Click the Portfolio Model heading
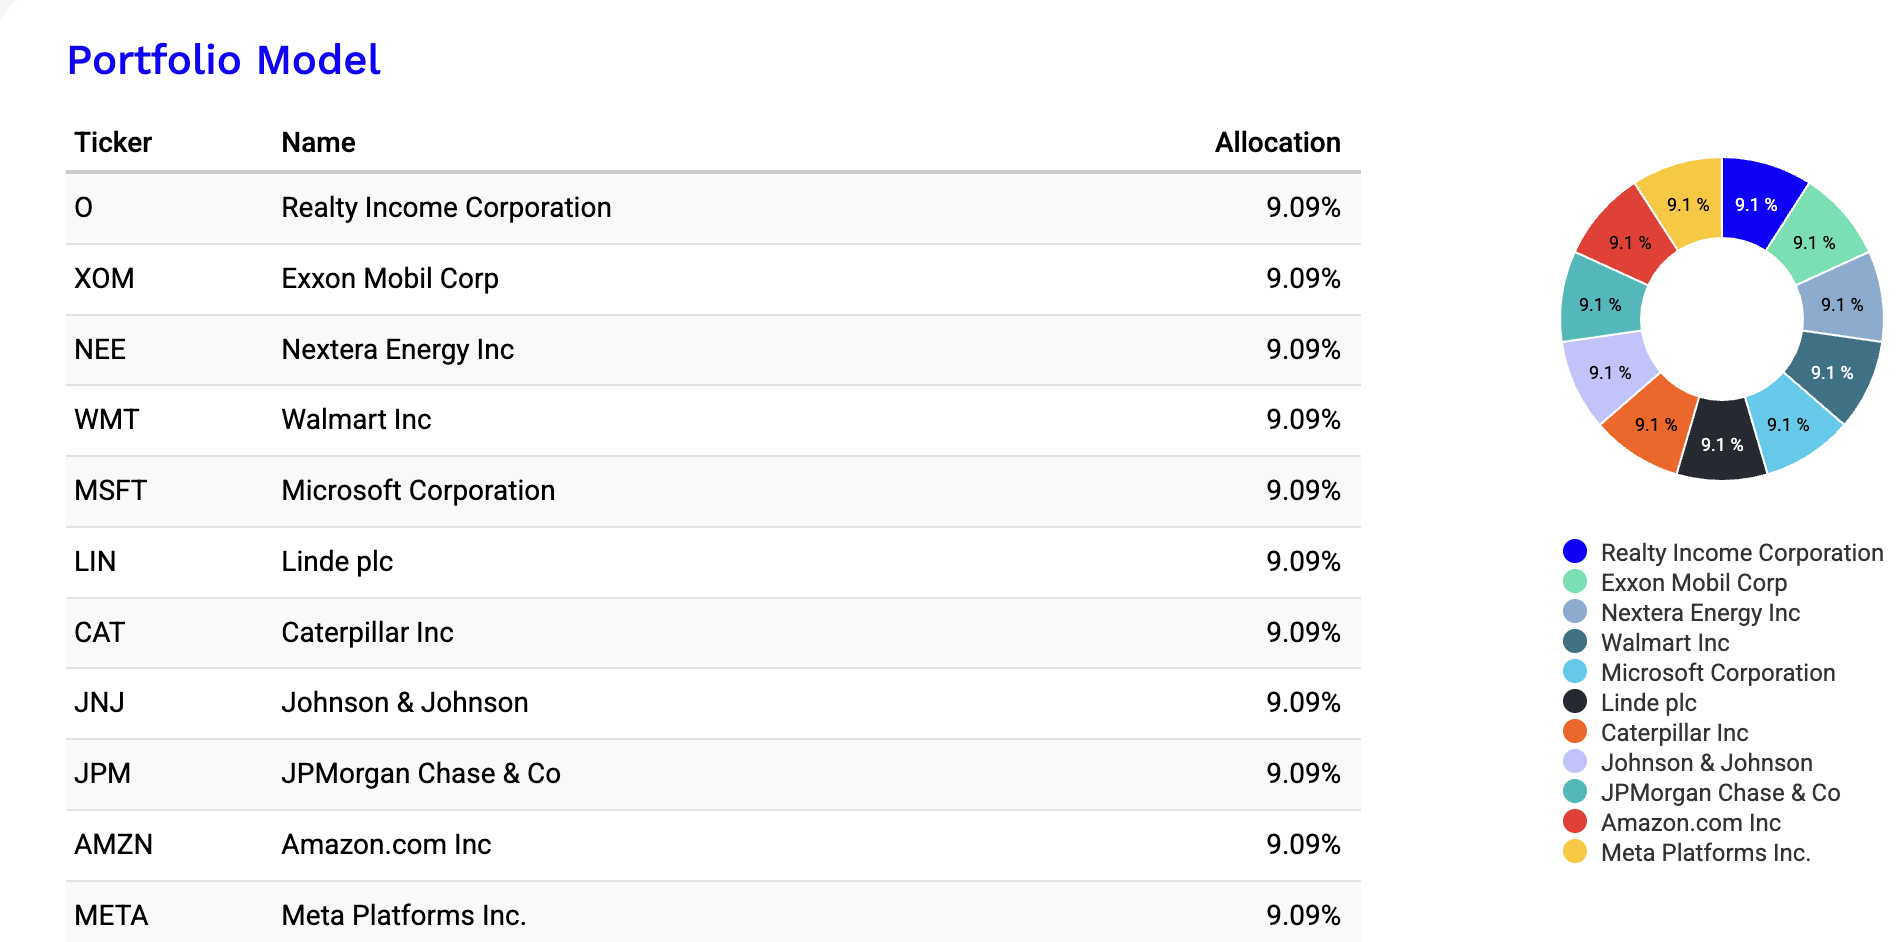This screenshot has height=942, width=1900. tap(224, 60)
